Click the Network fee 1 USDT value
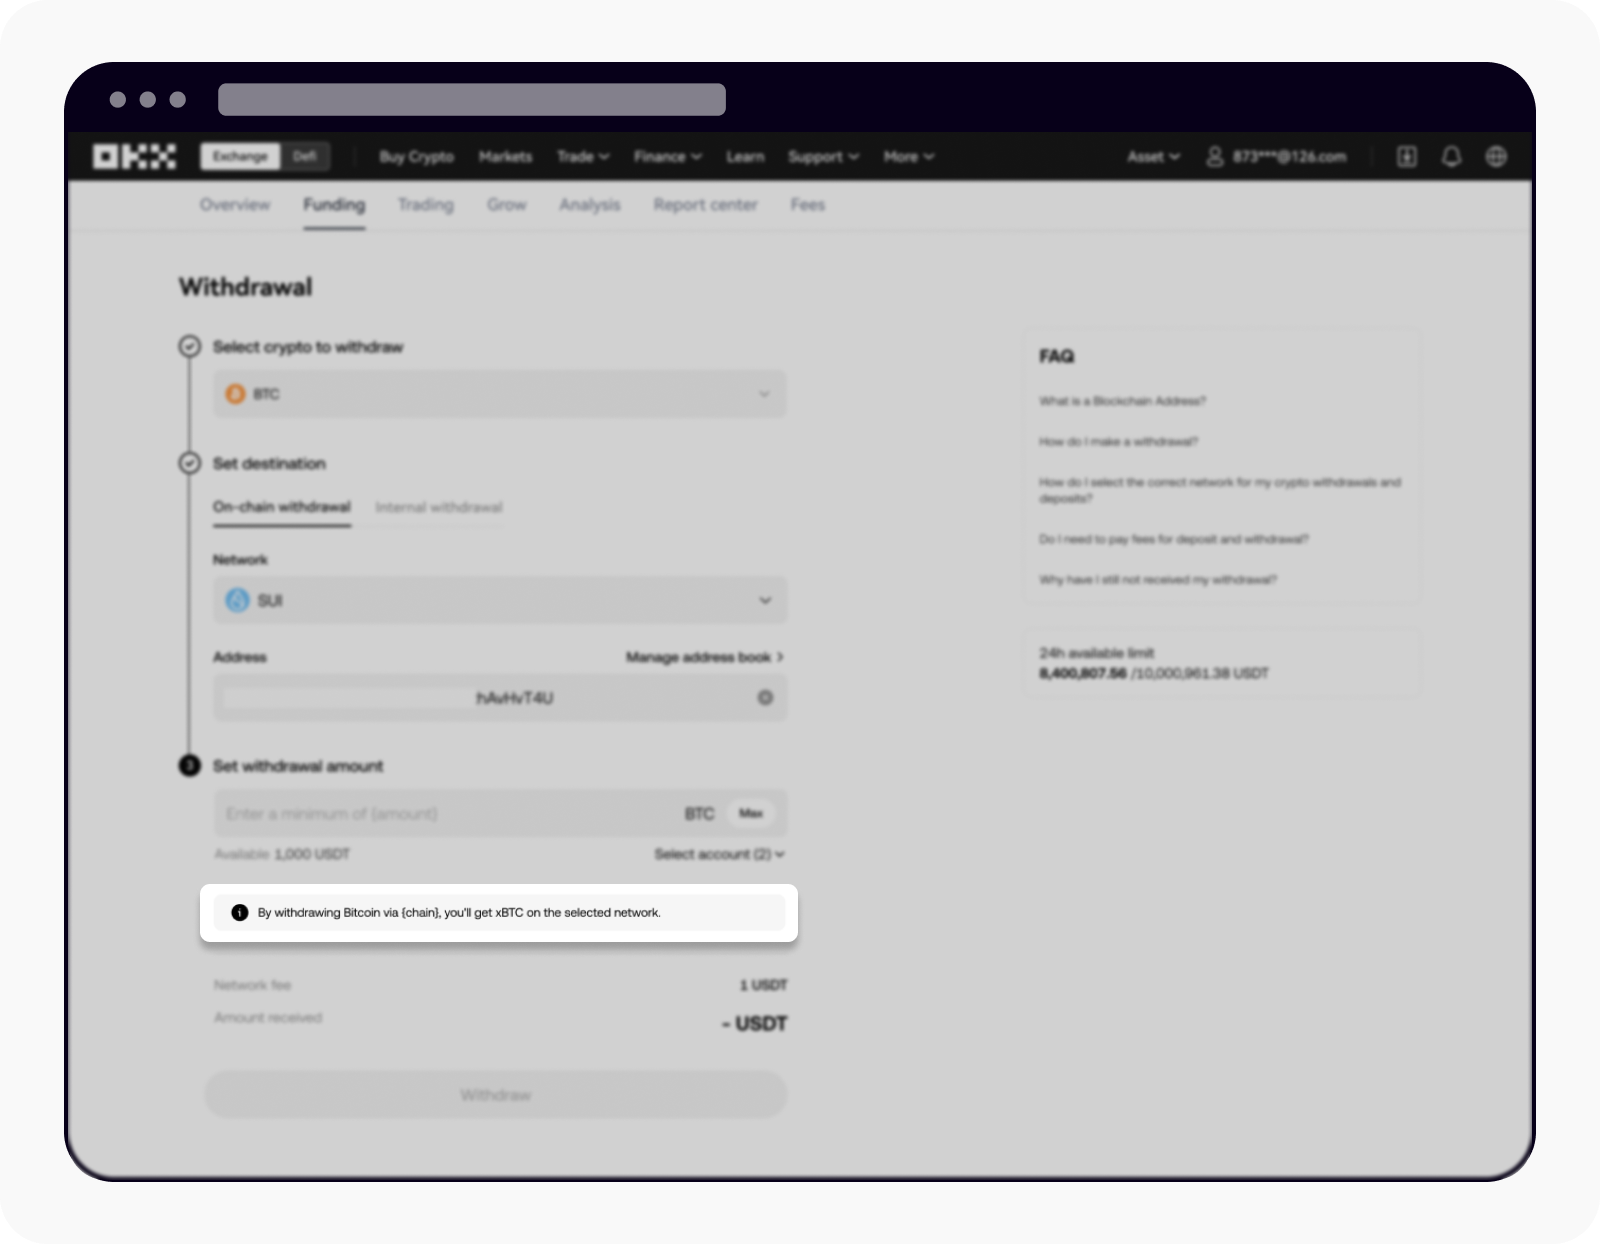This screenshot has width=1600, height=1244. [x=763, y=985]
